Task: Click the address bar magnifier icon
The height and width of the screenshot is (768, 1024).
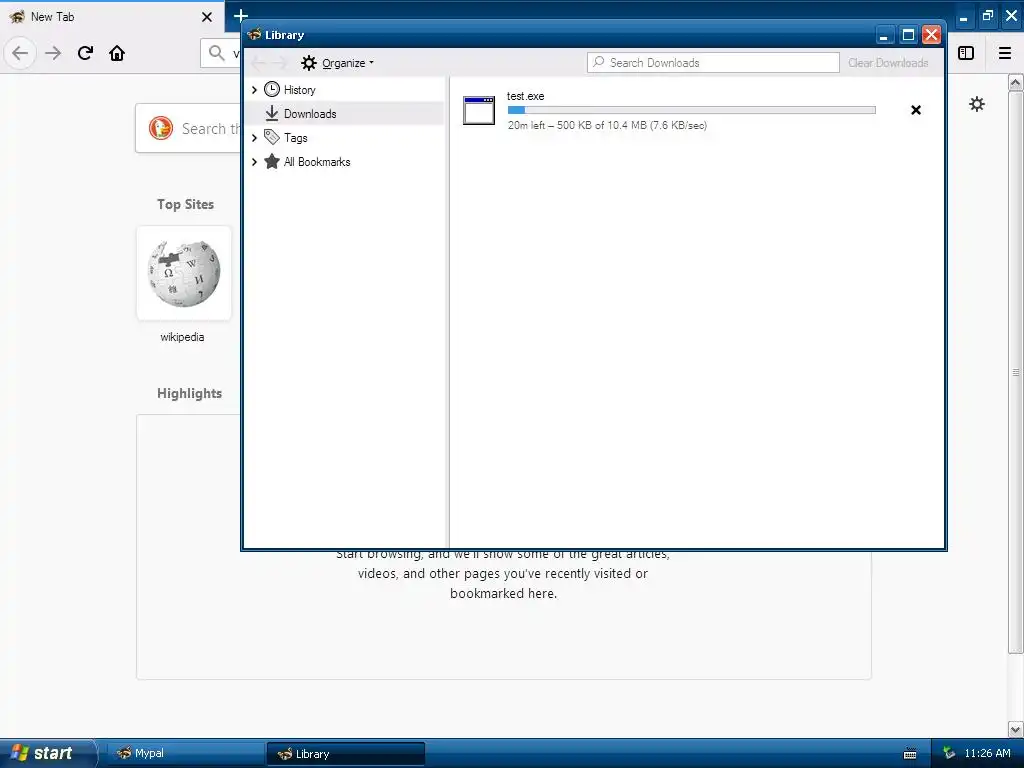Action: tap(216, 52)
